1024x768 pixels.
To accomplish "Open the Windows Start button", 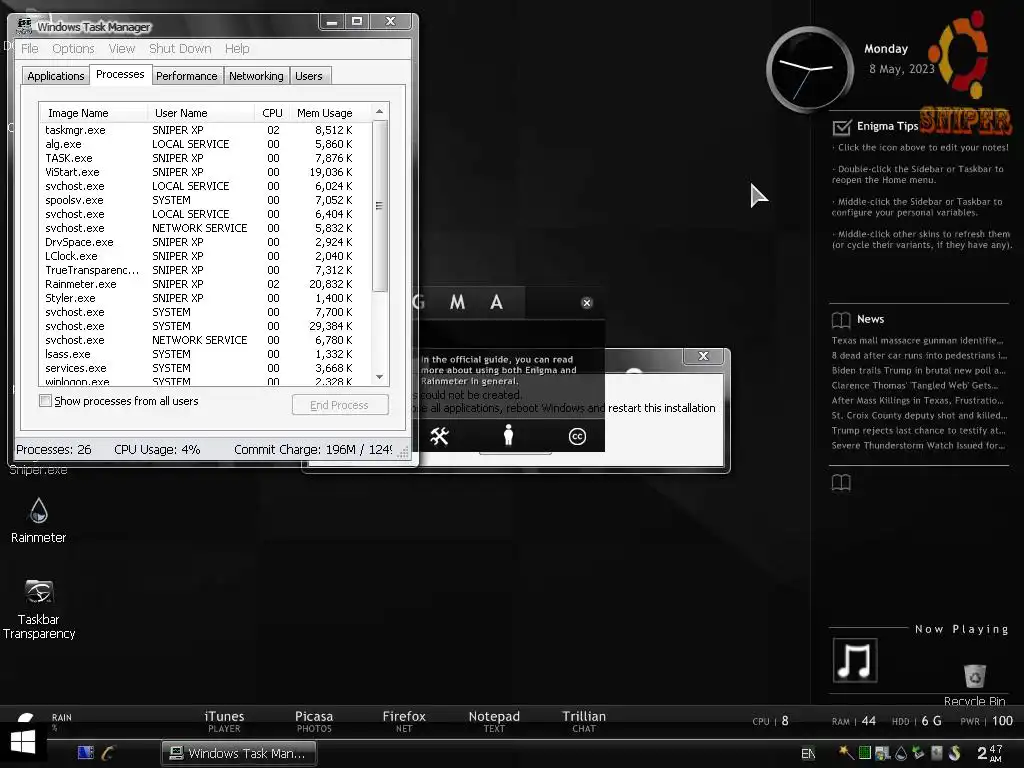I will pyautogui.click(x=23, y=743).
